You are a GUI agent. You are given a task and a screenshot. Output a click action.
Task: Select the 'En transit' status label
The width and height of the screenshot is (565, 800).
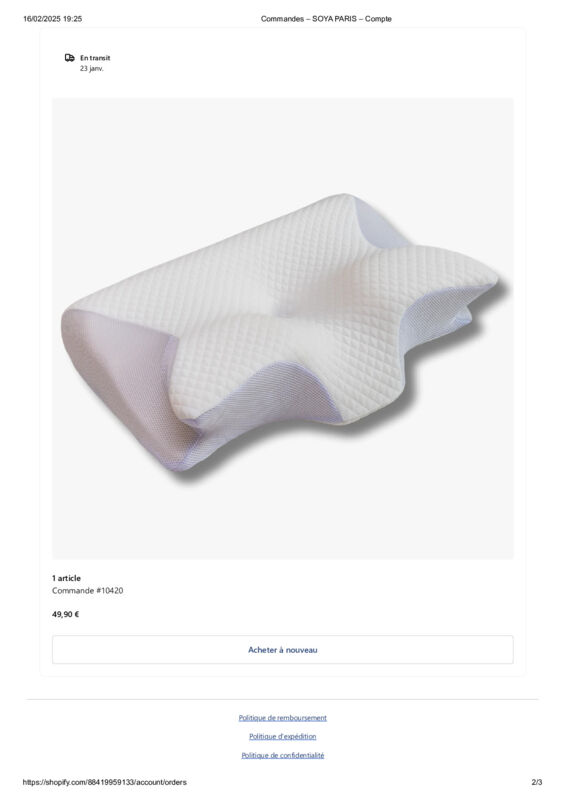(x=95, y=58)
